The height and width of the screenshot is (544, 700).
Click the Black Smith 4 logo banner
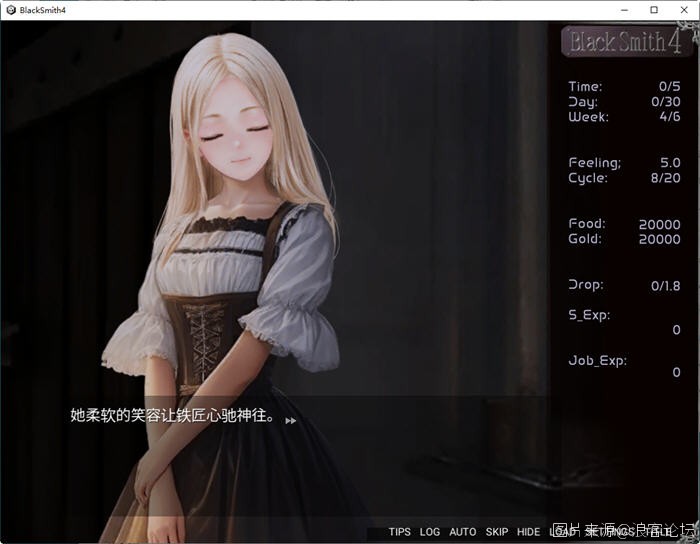coord(626,42)
